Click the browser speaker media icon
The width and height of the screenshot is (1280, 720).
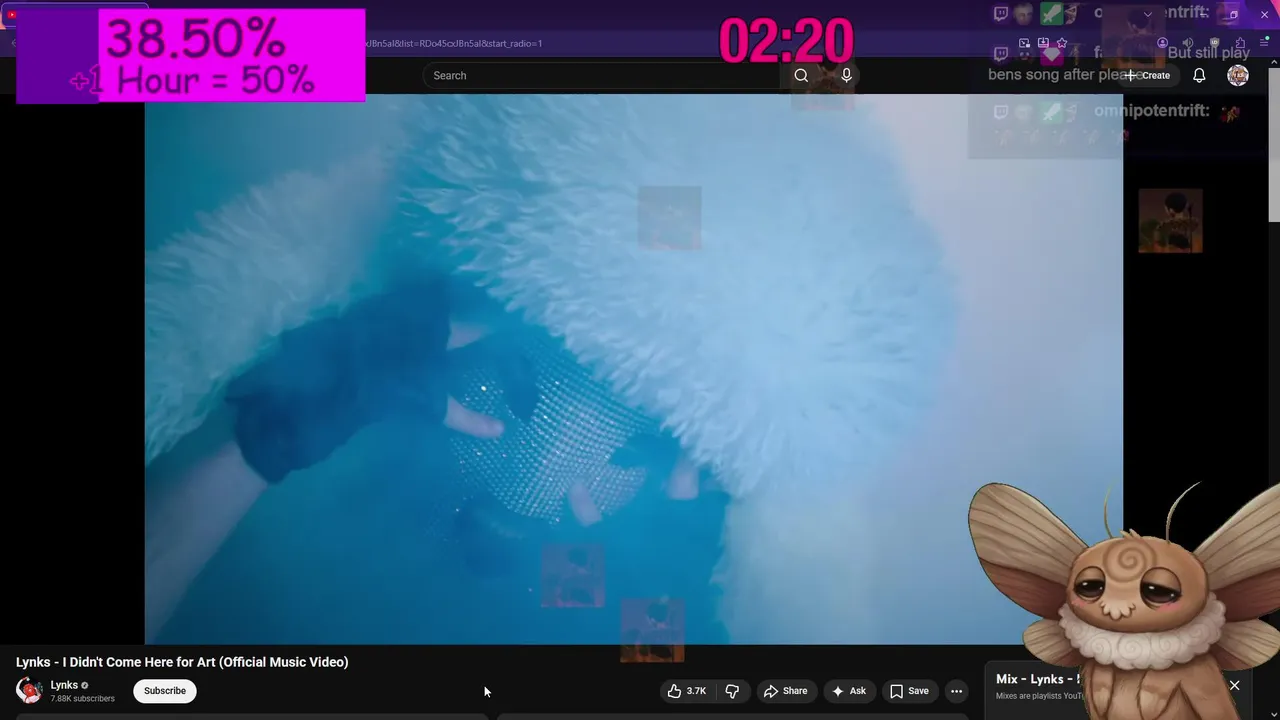(x=1188, y=43)
